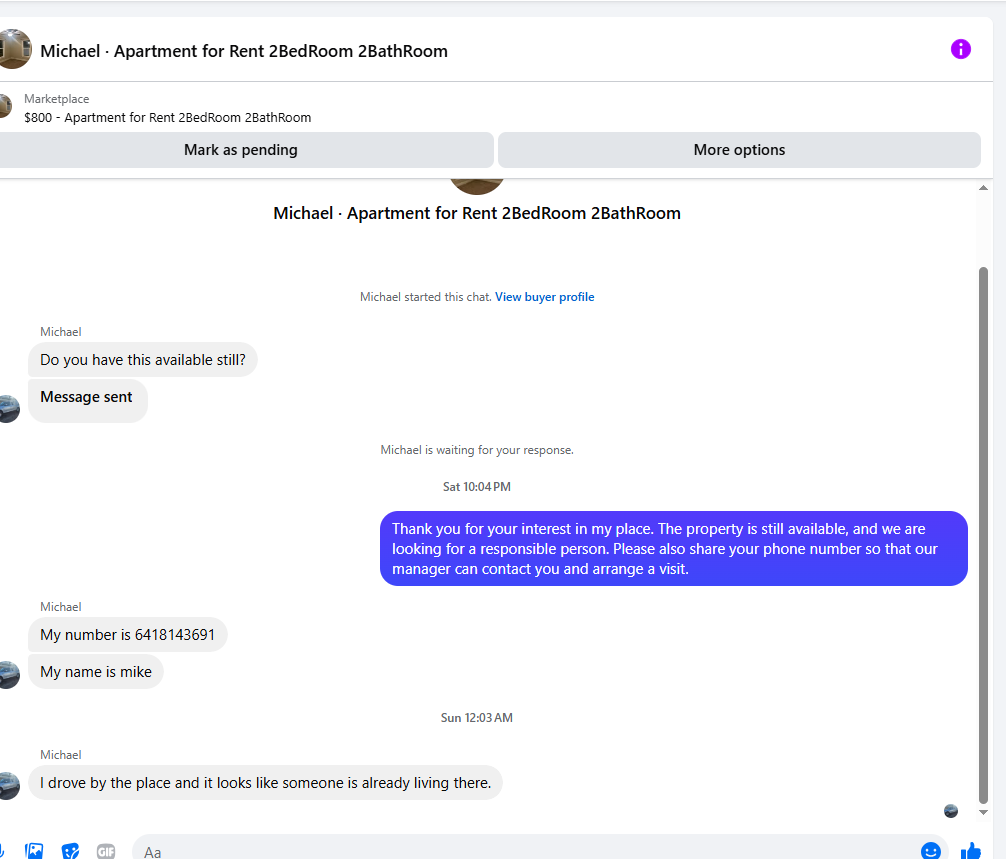Open the View buyer profile link
1006x859 pixels.
tap(544, 296)
